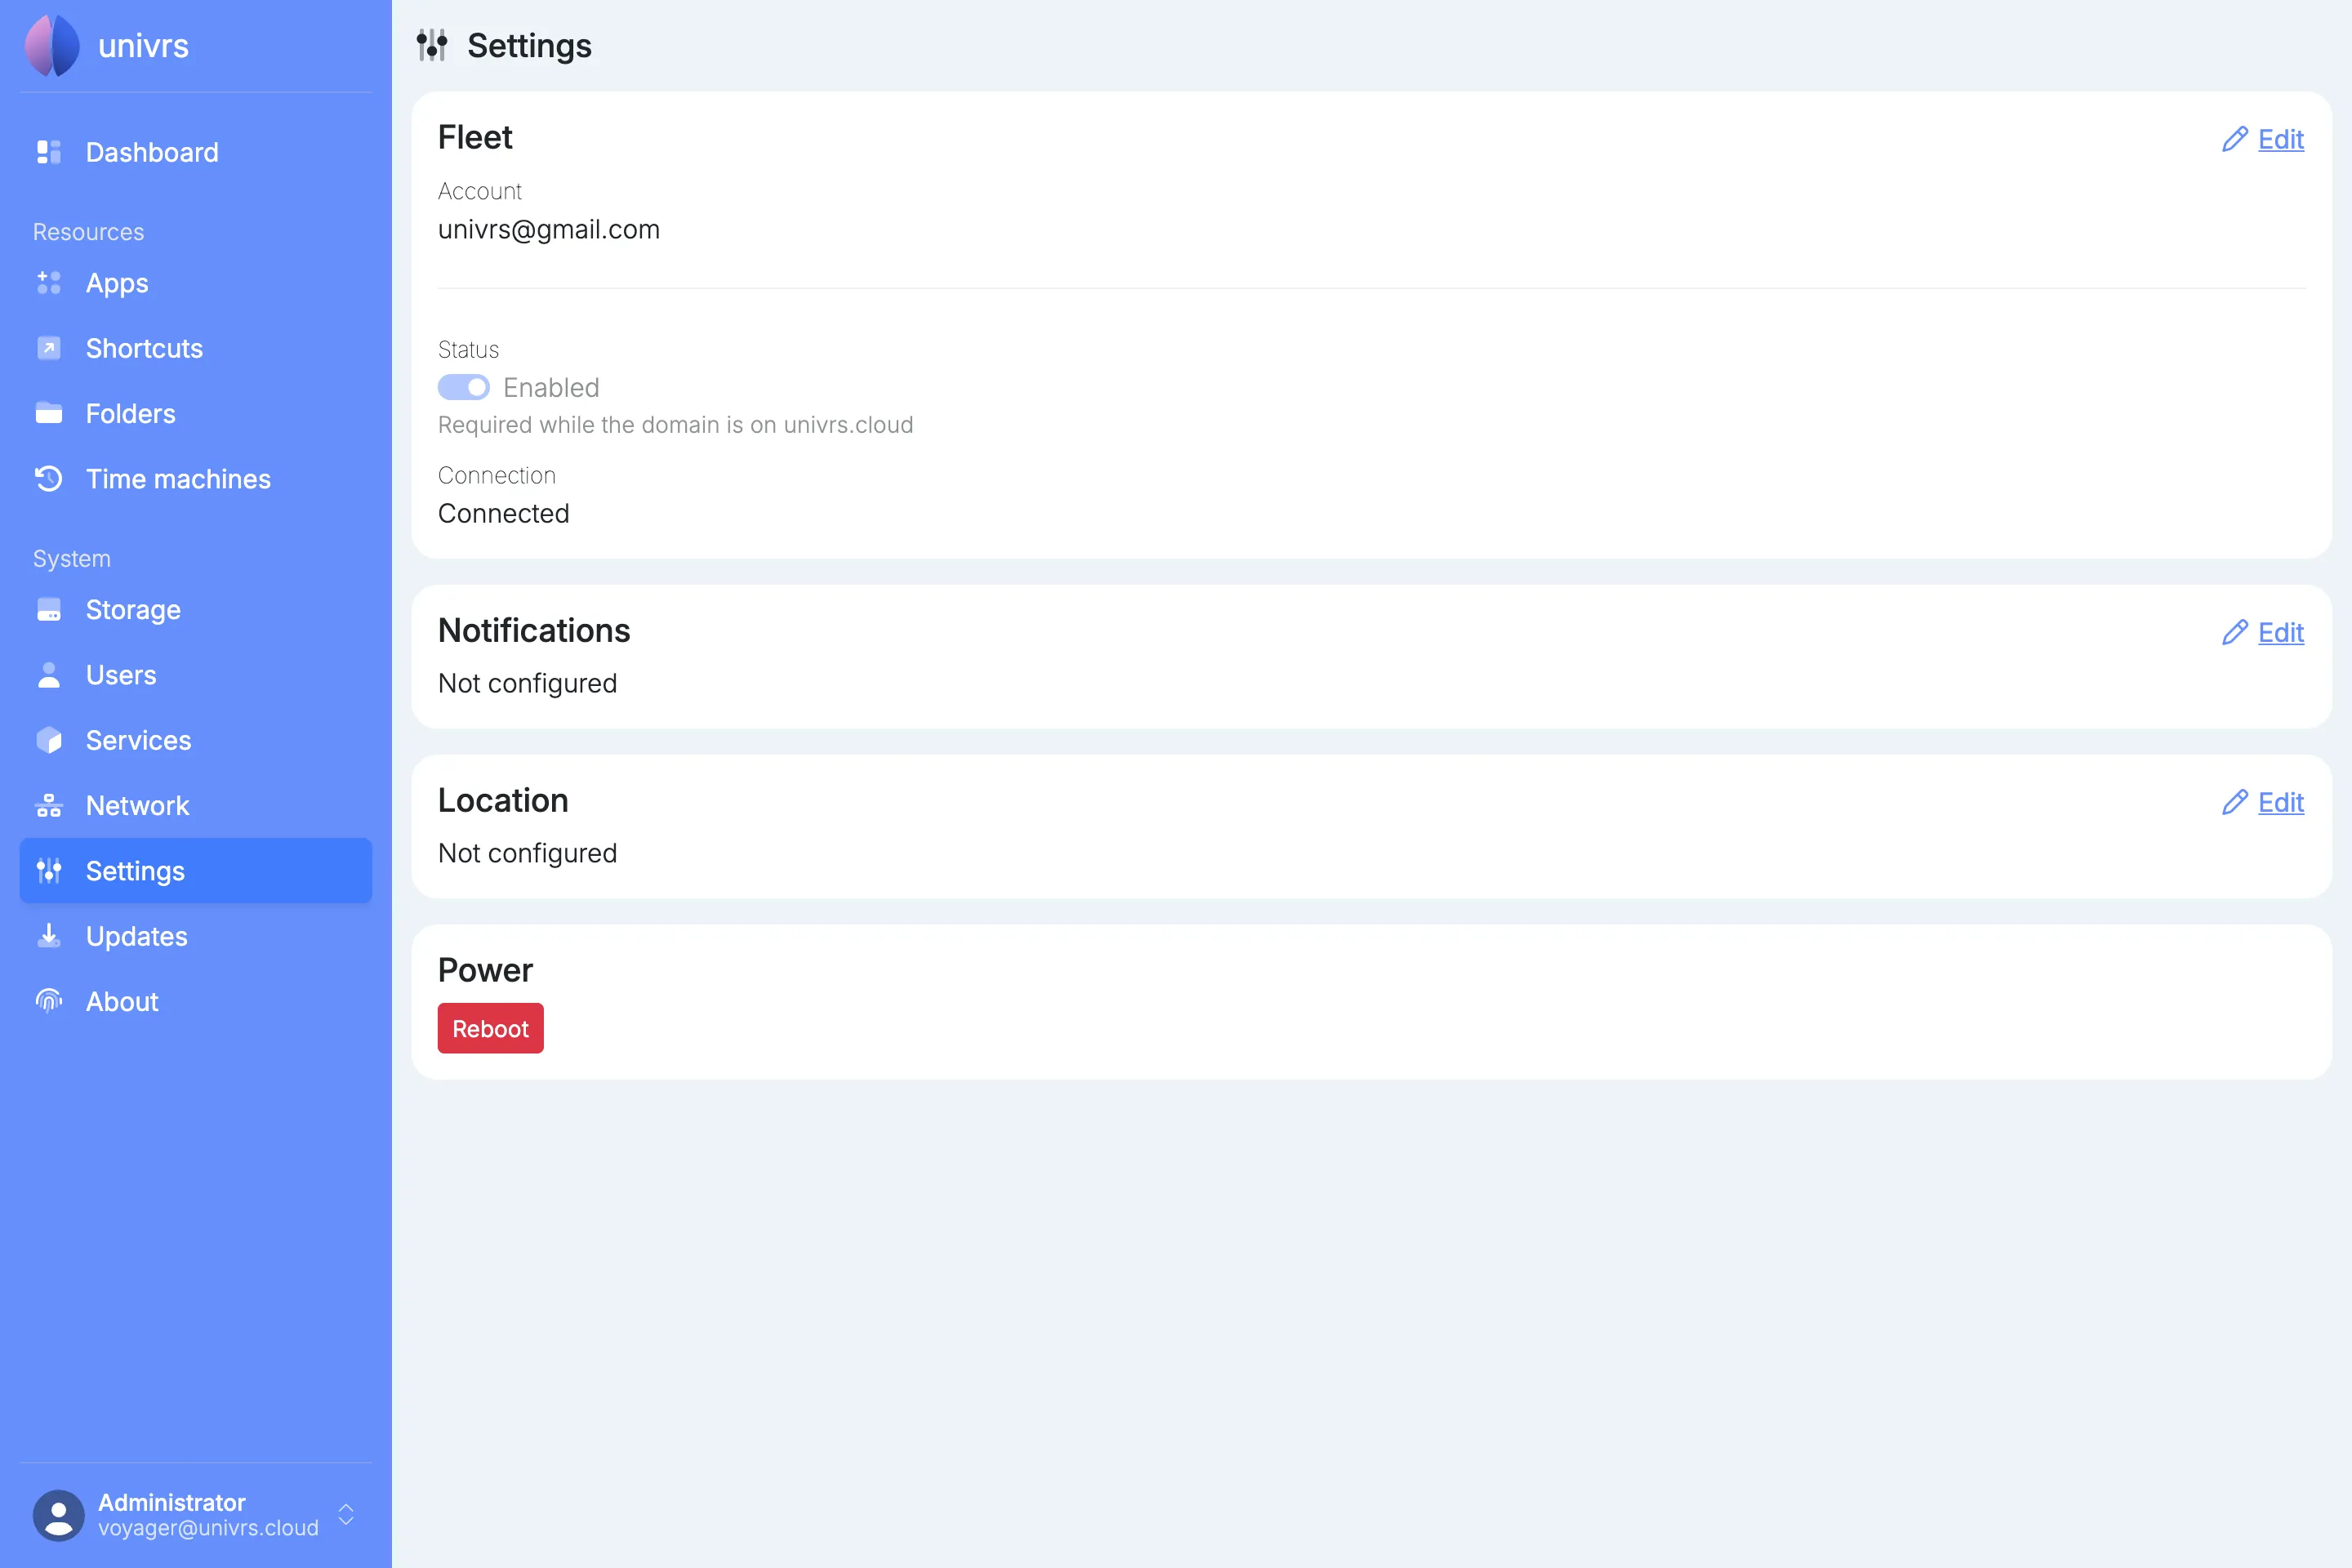Screen dimensions: 2352x1568
Task: Edit the Location settings
Action: point(2281,802)
